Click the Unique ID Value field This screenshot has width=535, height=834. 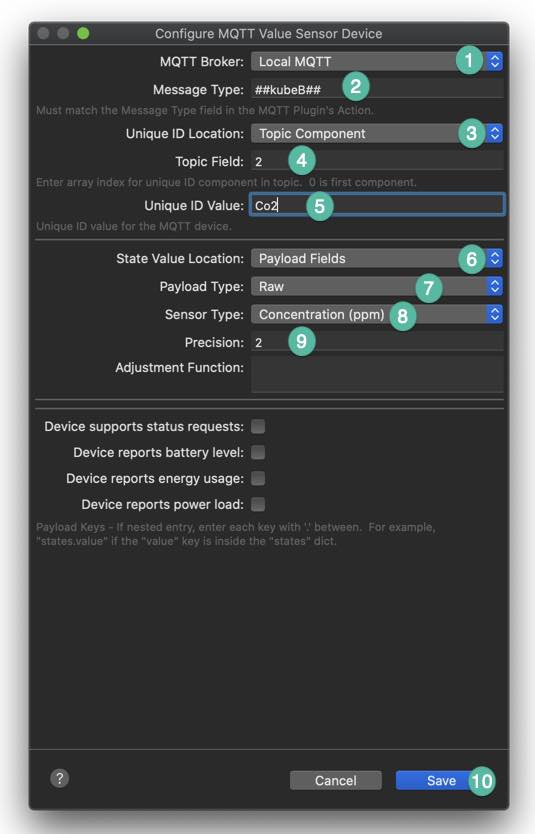[x=377, y=205]
